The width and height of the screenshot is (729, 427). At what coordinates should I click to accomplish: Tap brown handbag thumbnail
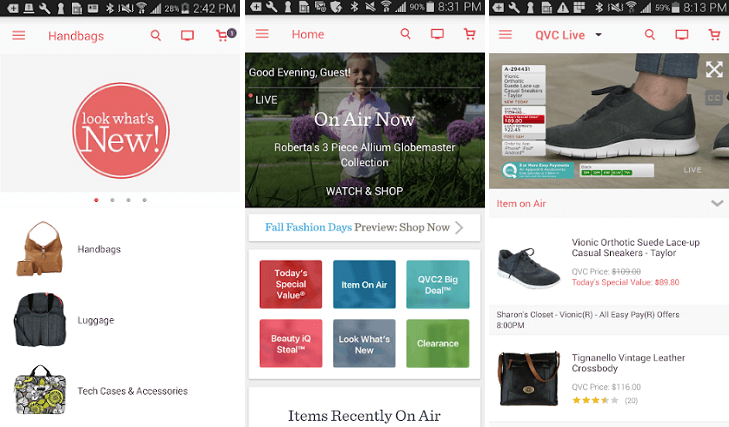[40, 249]
